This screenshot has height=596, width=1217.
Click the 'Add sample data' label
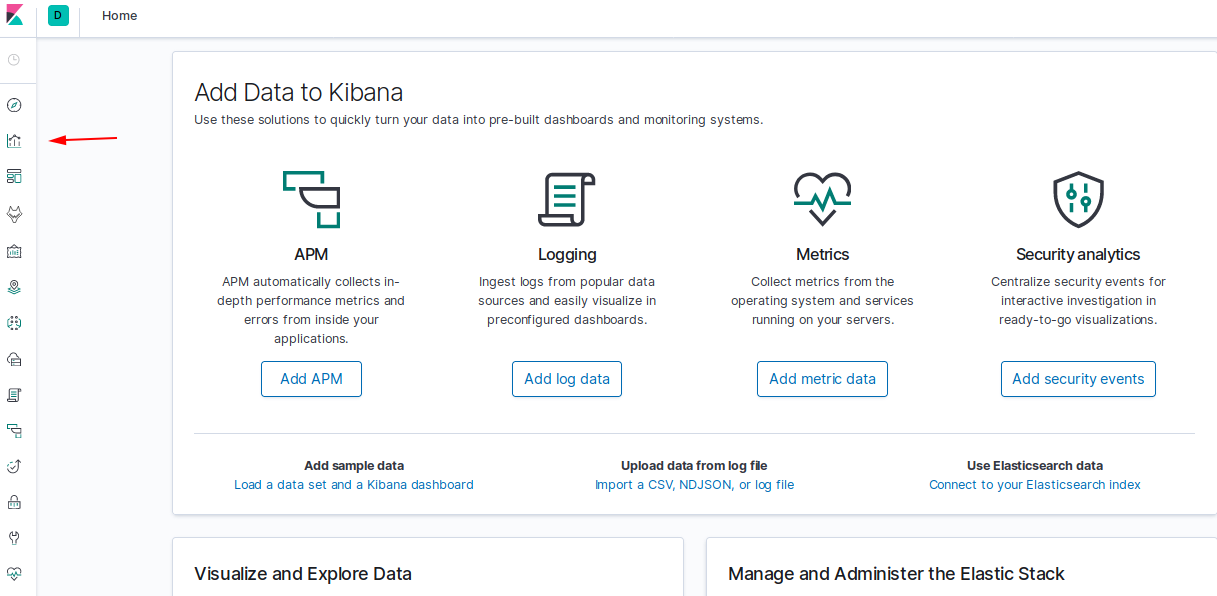coord(354,466)
